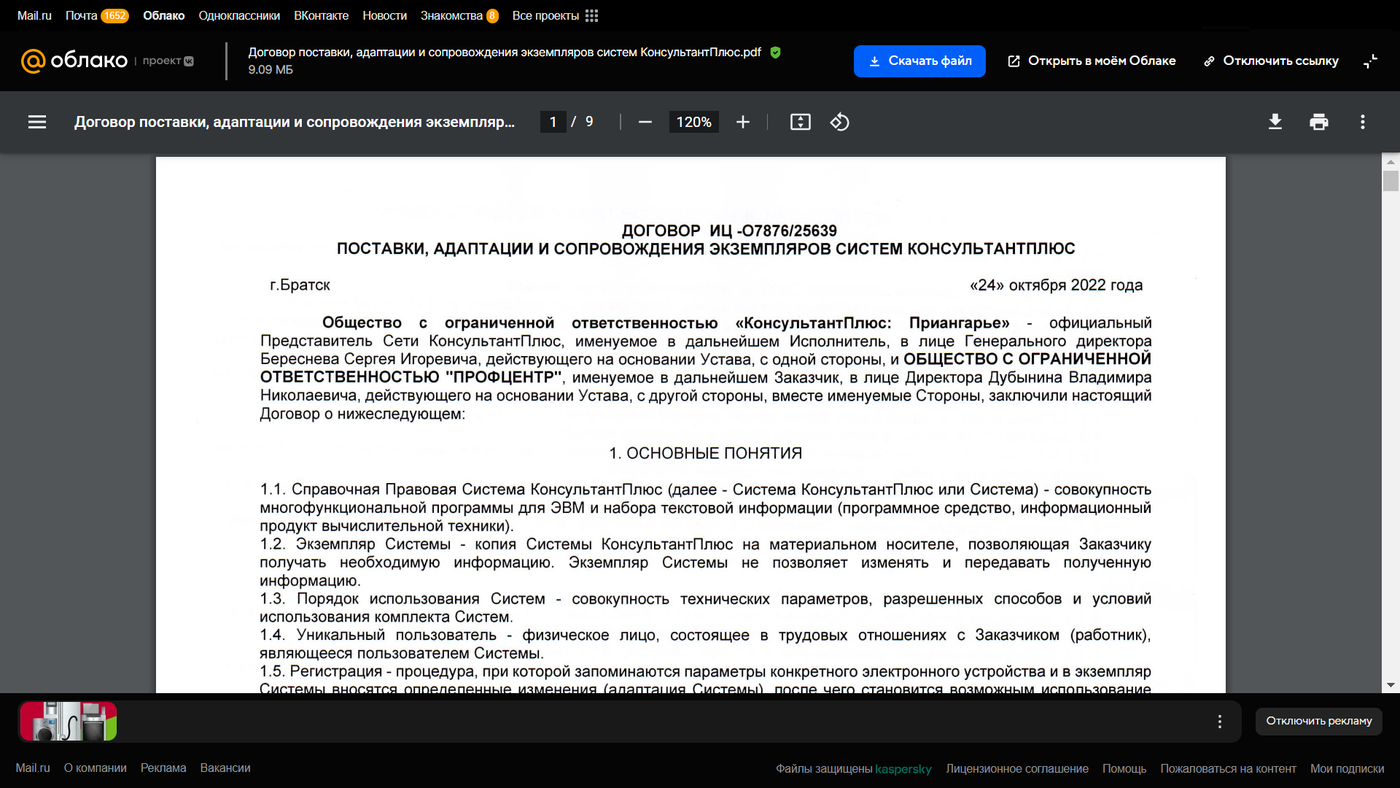Click Открыть в моём Облаке
Screen dimensions: 1400x788
coord(1091,61)
